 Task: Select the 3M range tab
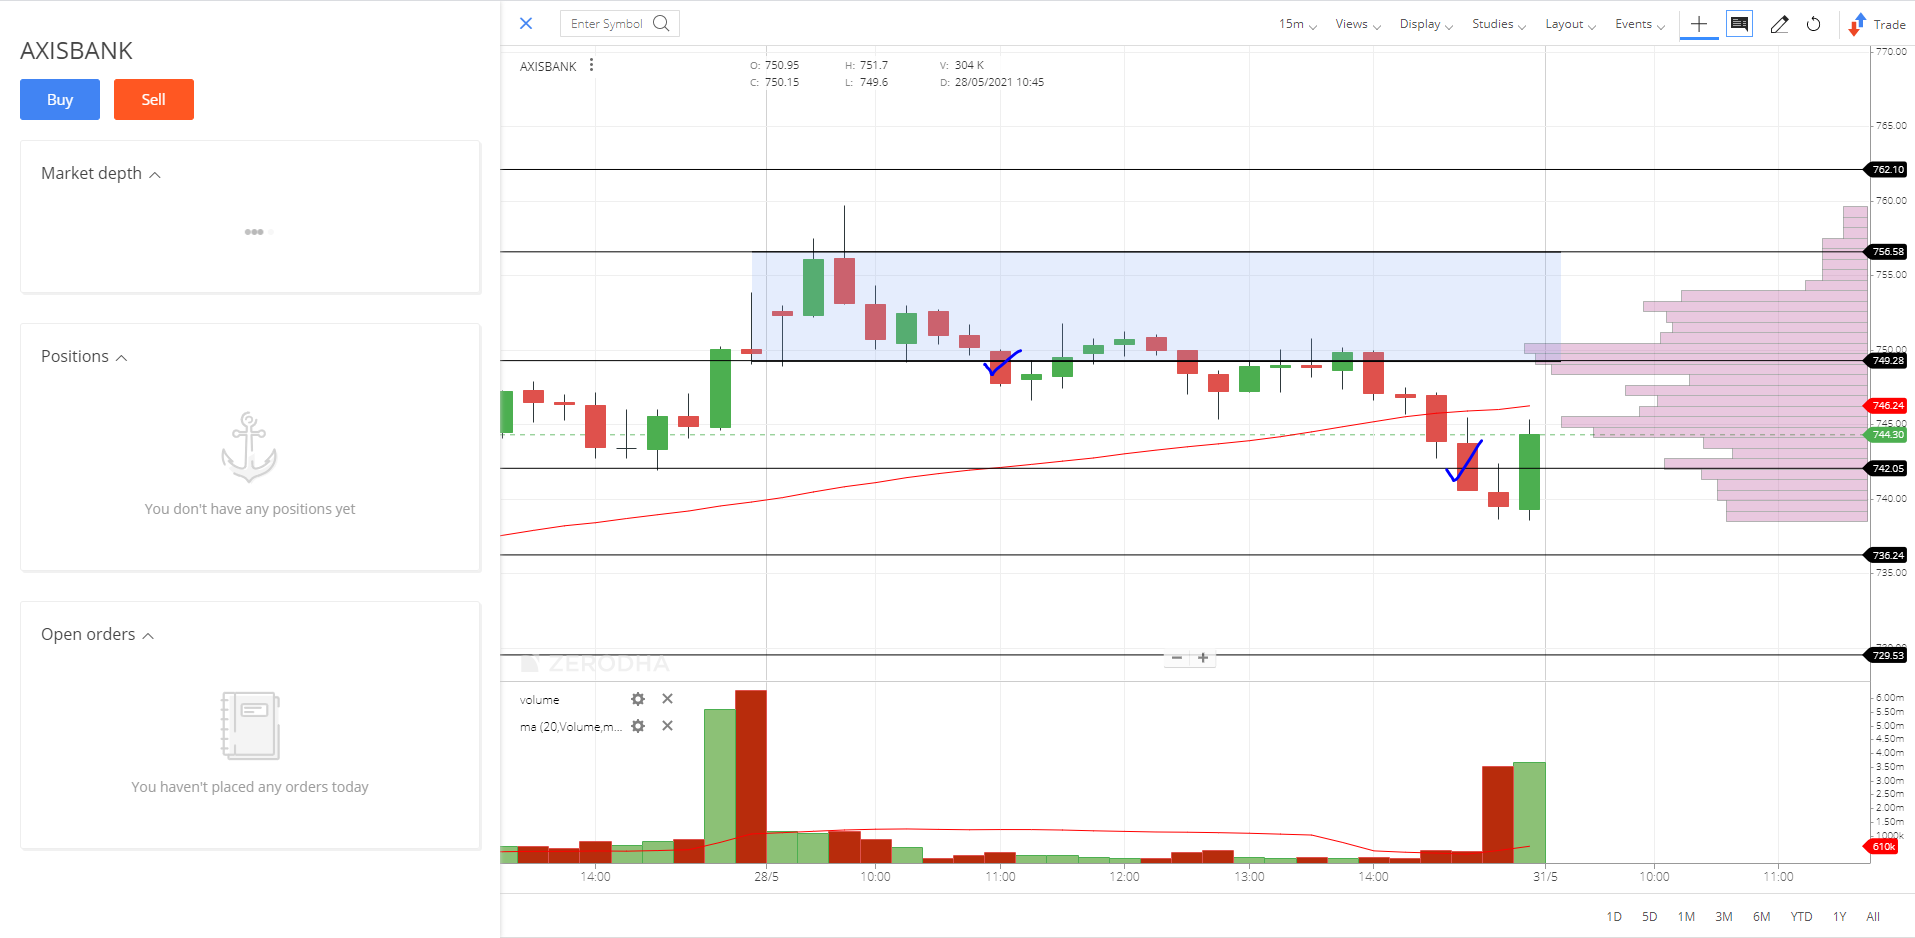1724,916
